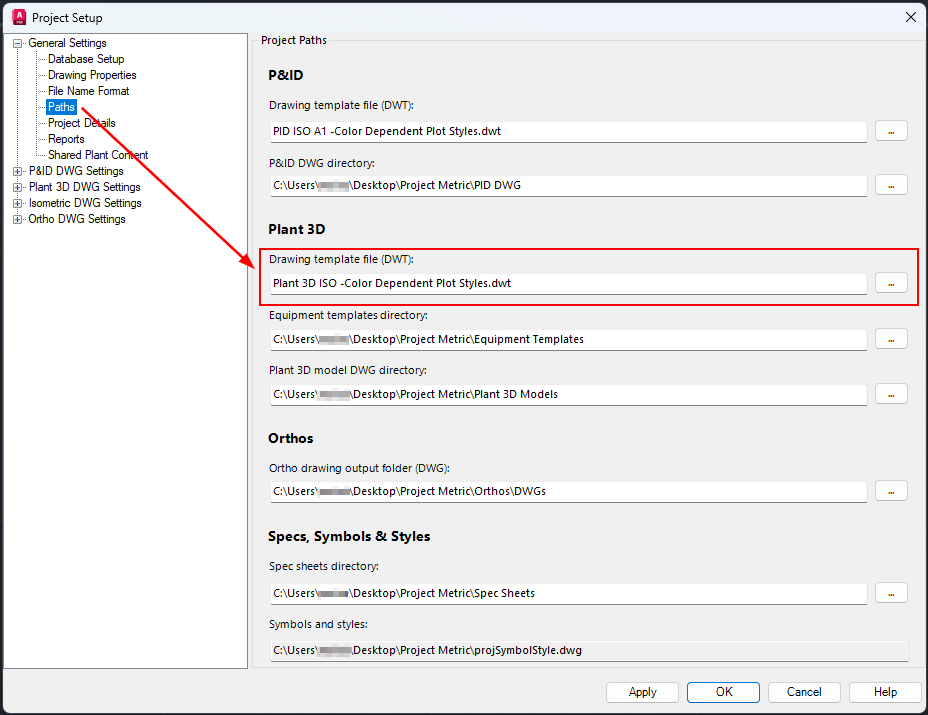Open Shared Plant Content settings
Viewport: 928px width, 715px height.
[x=98, y=155]
